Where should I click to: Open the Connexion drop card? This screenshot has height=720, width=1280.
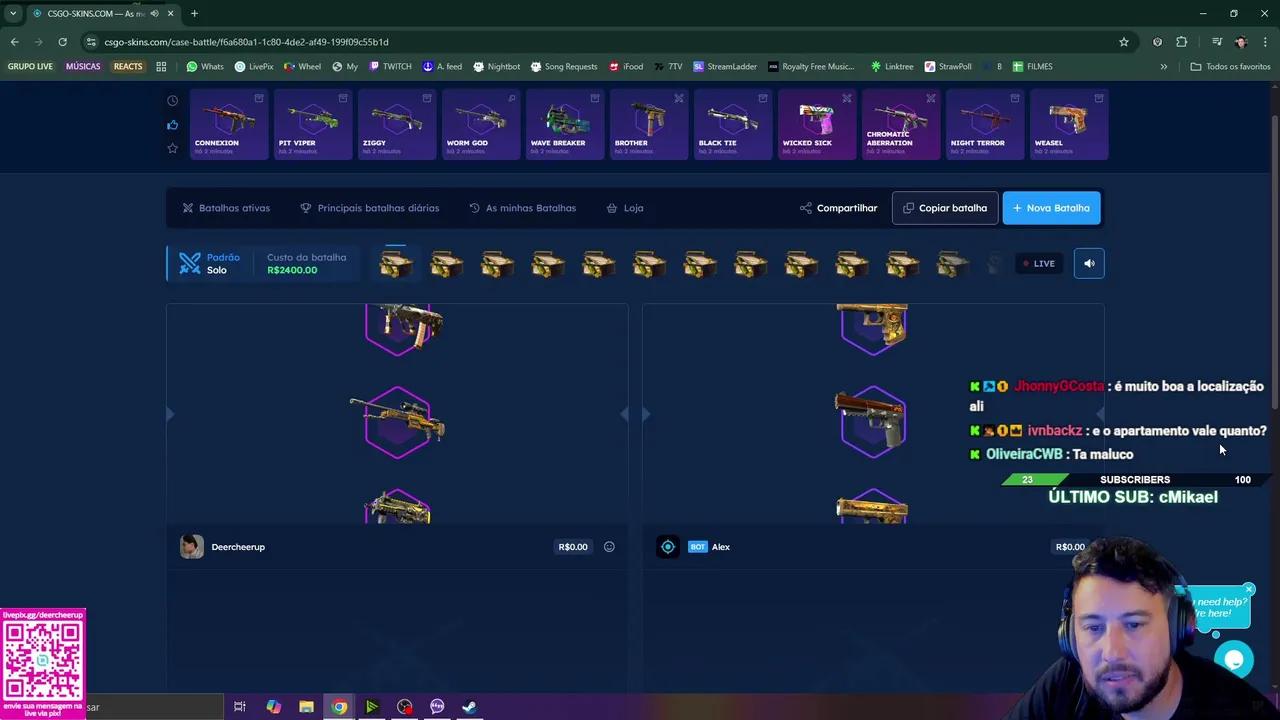tap(229, 124)
